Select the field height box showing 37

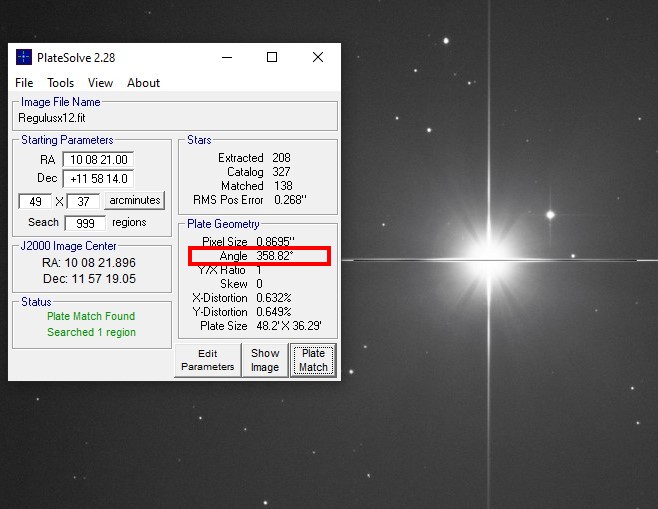[x=83, y=201]
